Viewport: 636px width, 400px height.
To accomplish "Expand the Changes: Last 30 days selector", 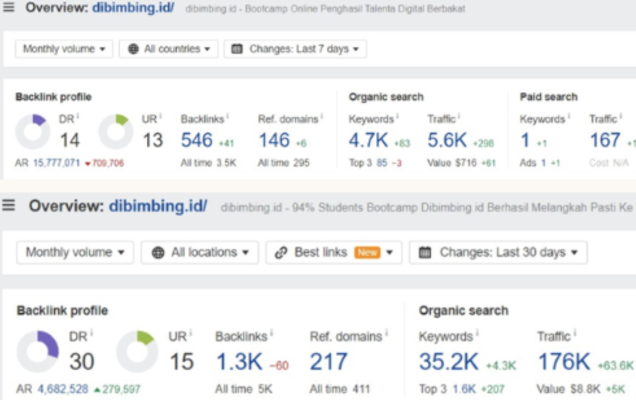I will [x=497, y=253].
